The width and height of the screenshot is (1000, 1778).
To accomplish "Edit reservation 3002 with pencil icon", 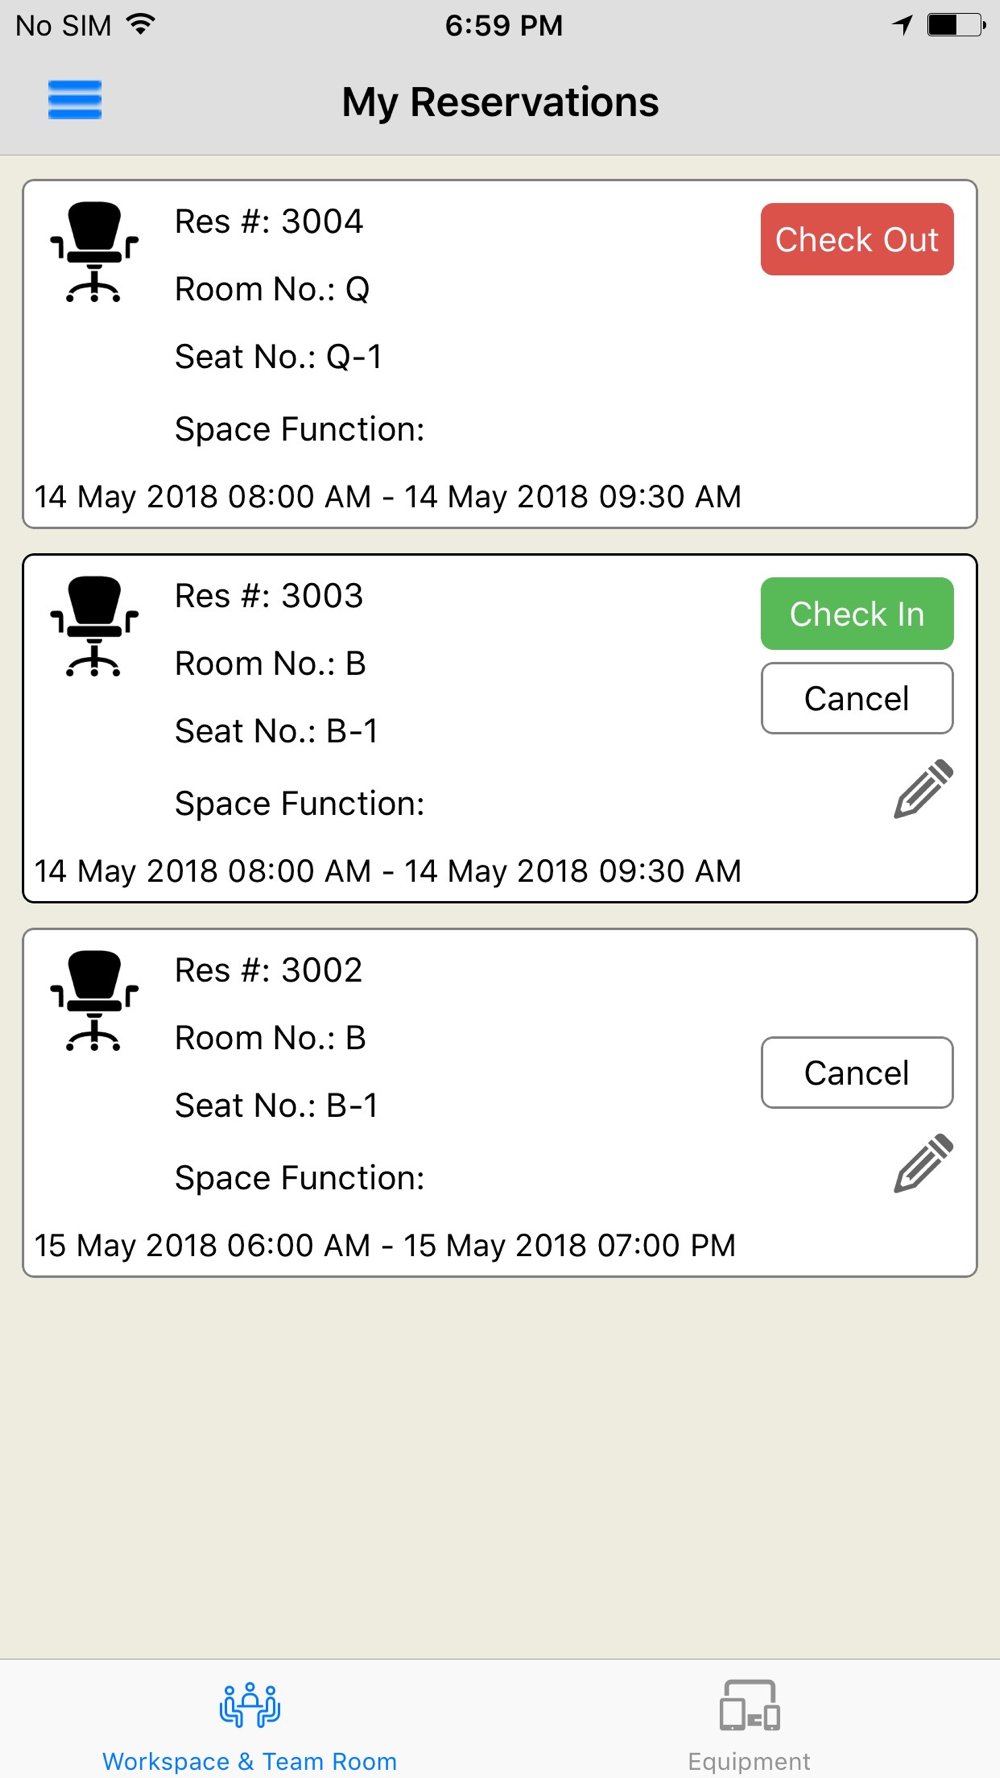I will click(923, 1163).
